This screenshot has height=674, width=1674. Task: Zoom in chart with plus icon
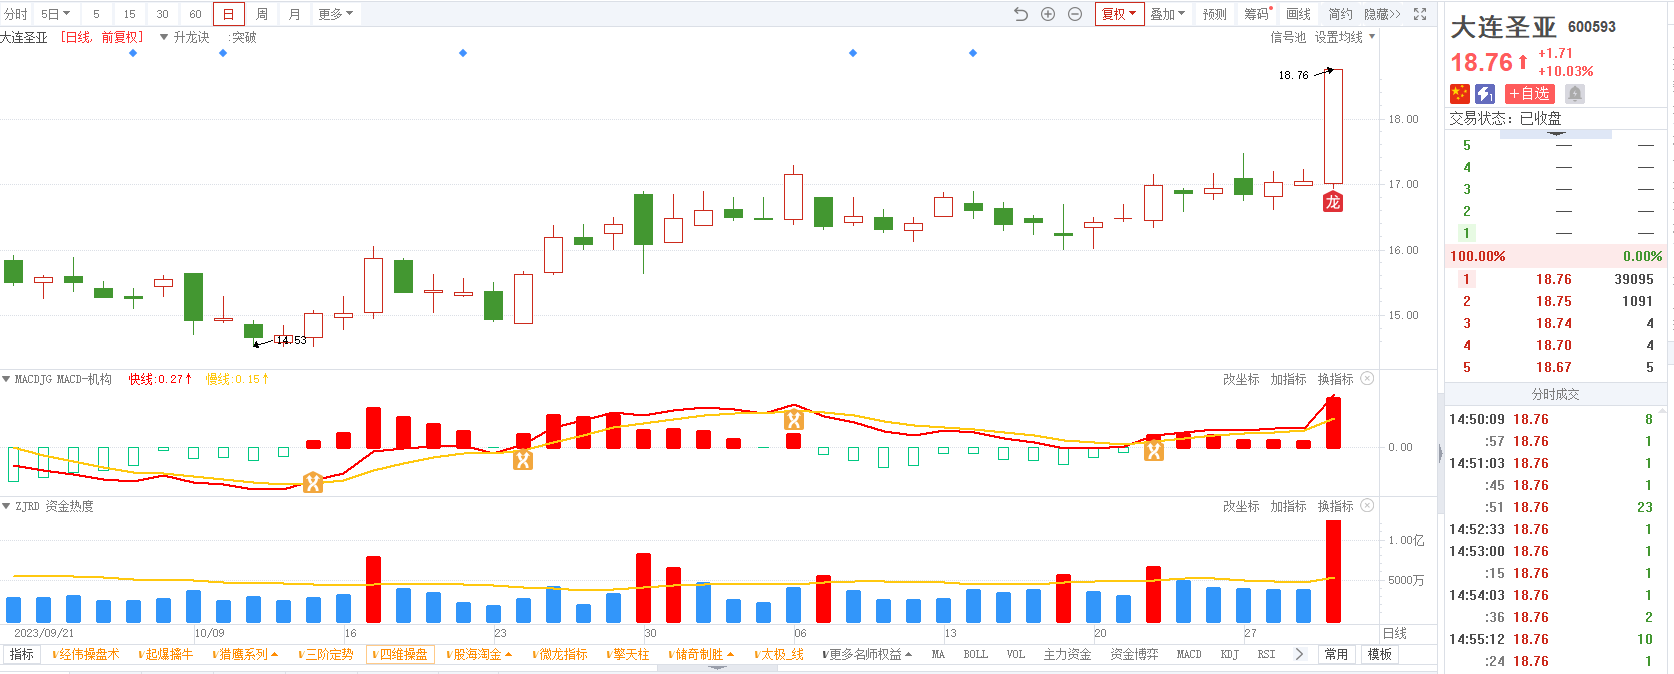[x=1048, y=14]
